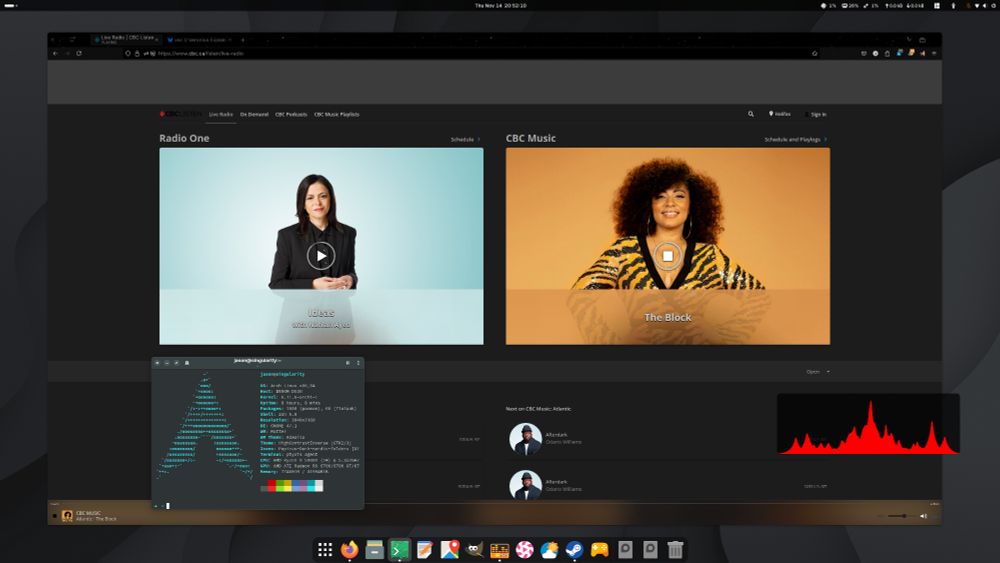Image resolution: width=1000 pixels, height=563 pixels.
Task: Open the Halifax location selector
Action: 780,114
